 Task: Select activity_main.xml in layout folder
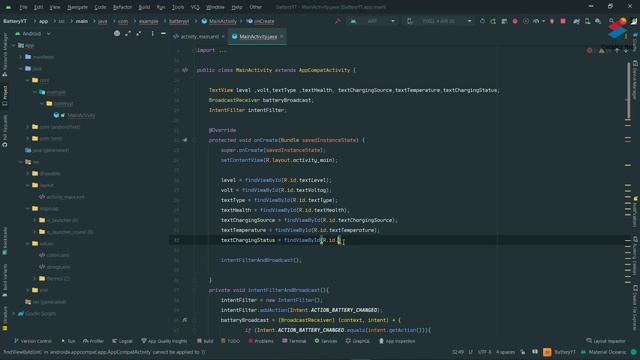(x=65, y=197)
